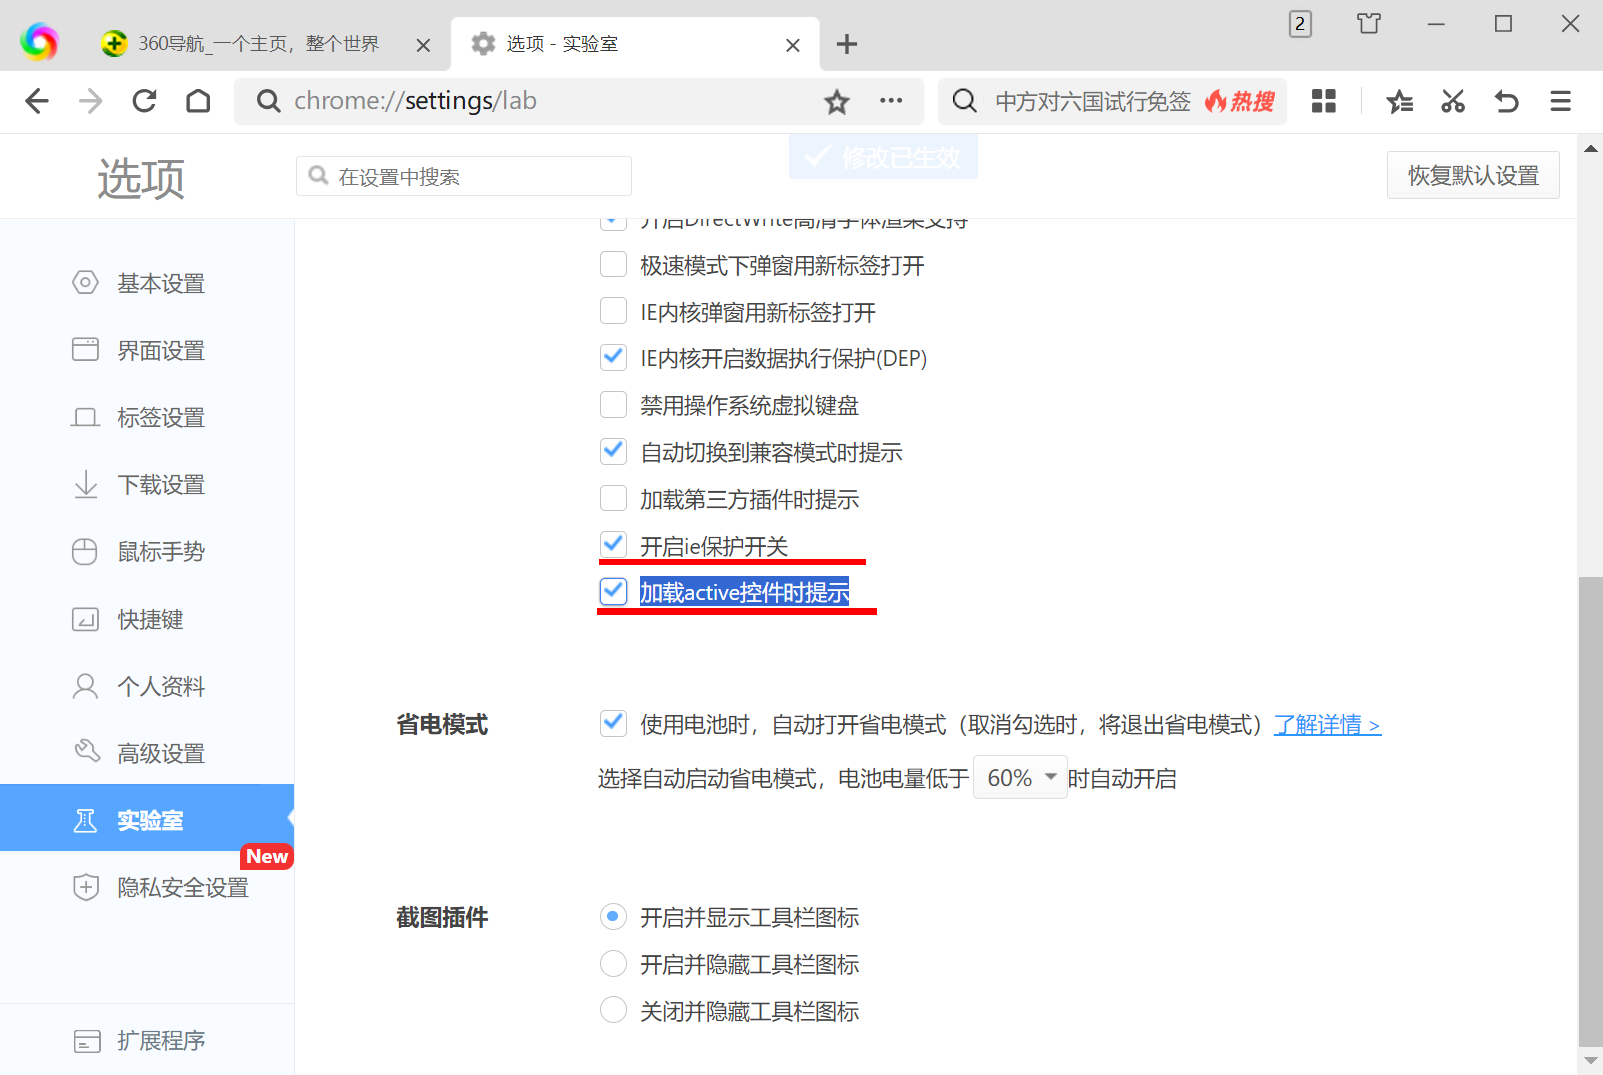The width and height of the screenshot is (1603, 1075).
Task: Click the 了解详情 link
Action: click(1327, 725)
